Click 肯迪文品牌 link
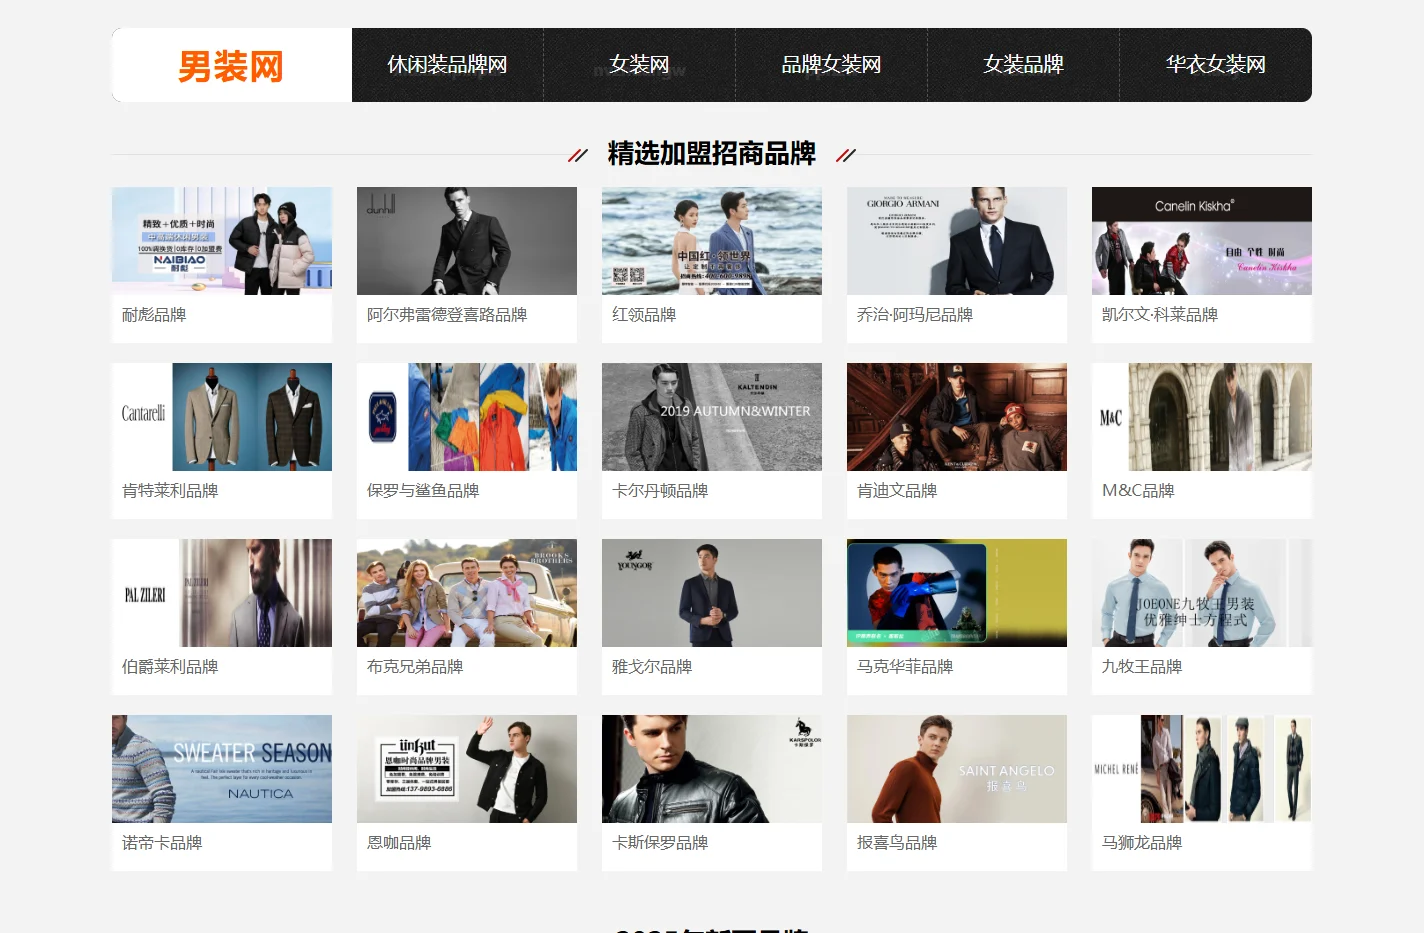This screenshot has width=1424, height=933. pyautogui.click(x=897, y=491)
